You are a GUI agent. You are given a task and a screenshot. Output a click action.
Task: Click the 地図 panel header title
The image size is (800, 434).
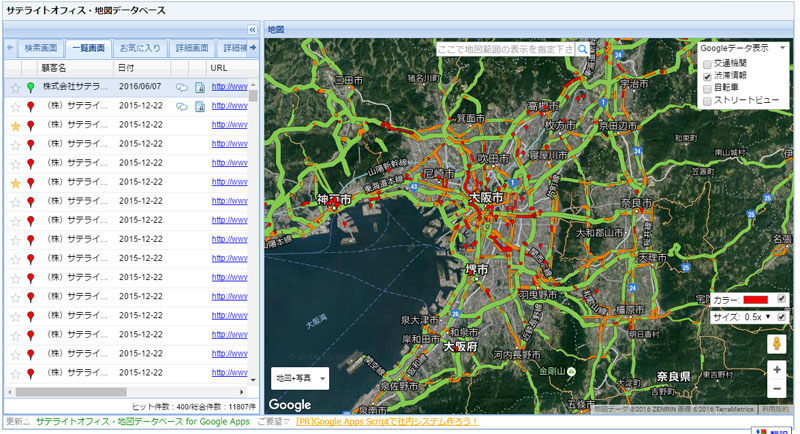pyautogui.click(x=276, y=30)
